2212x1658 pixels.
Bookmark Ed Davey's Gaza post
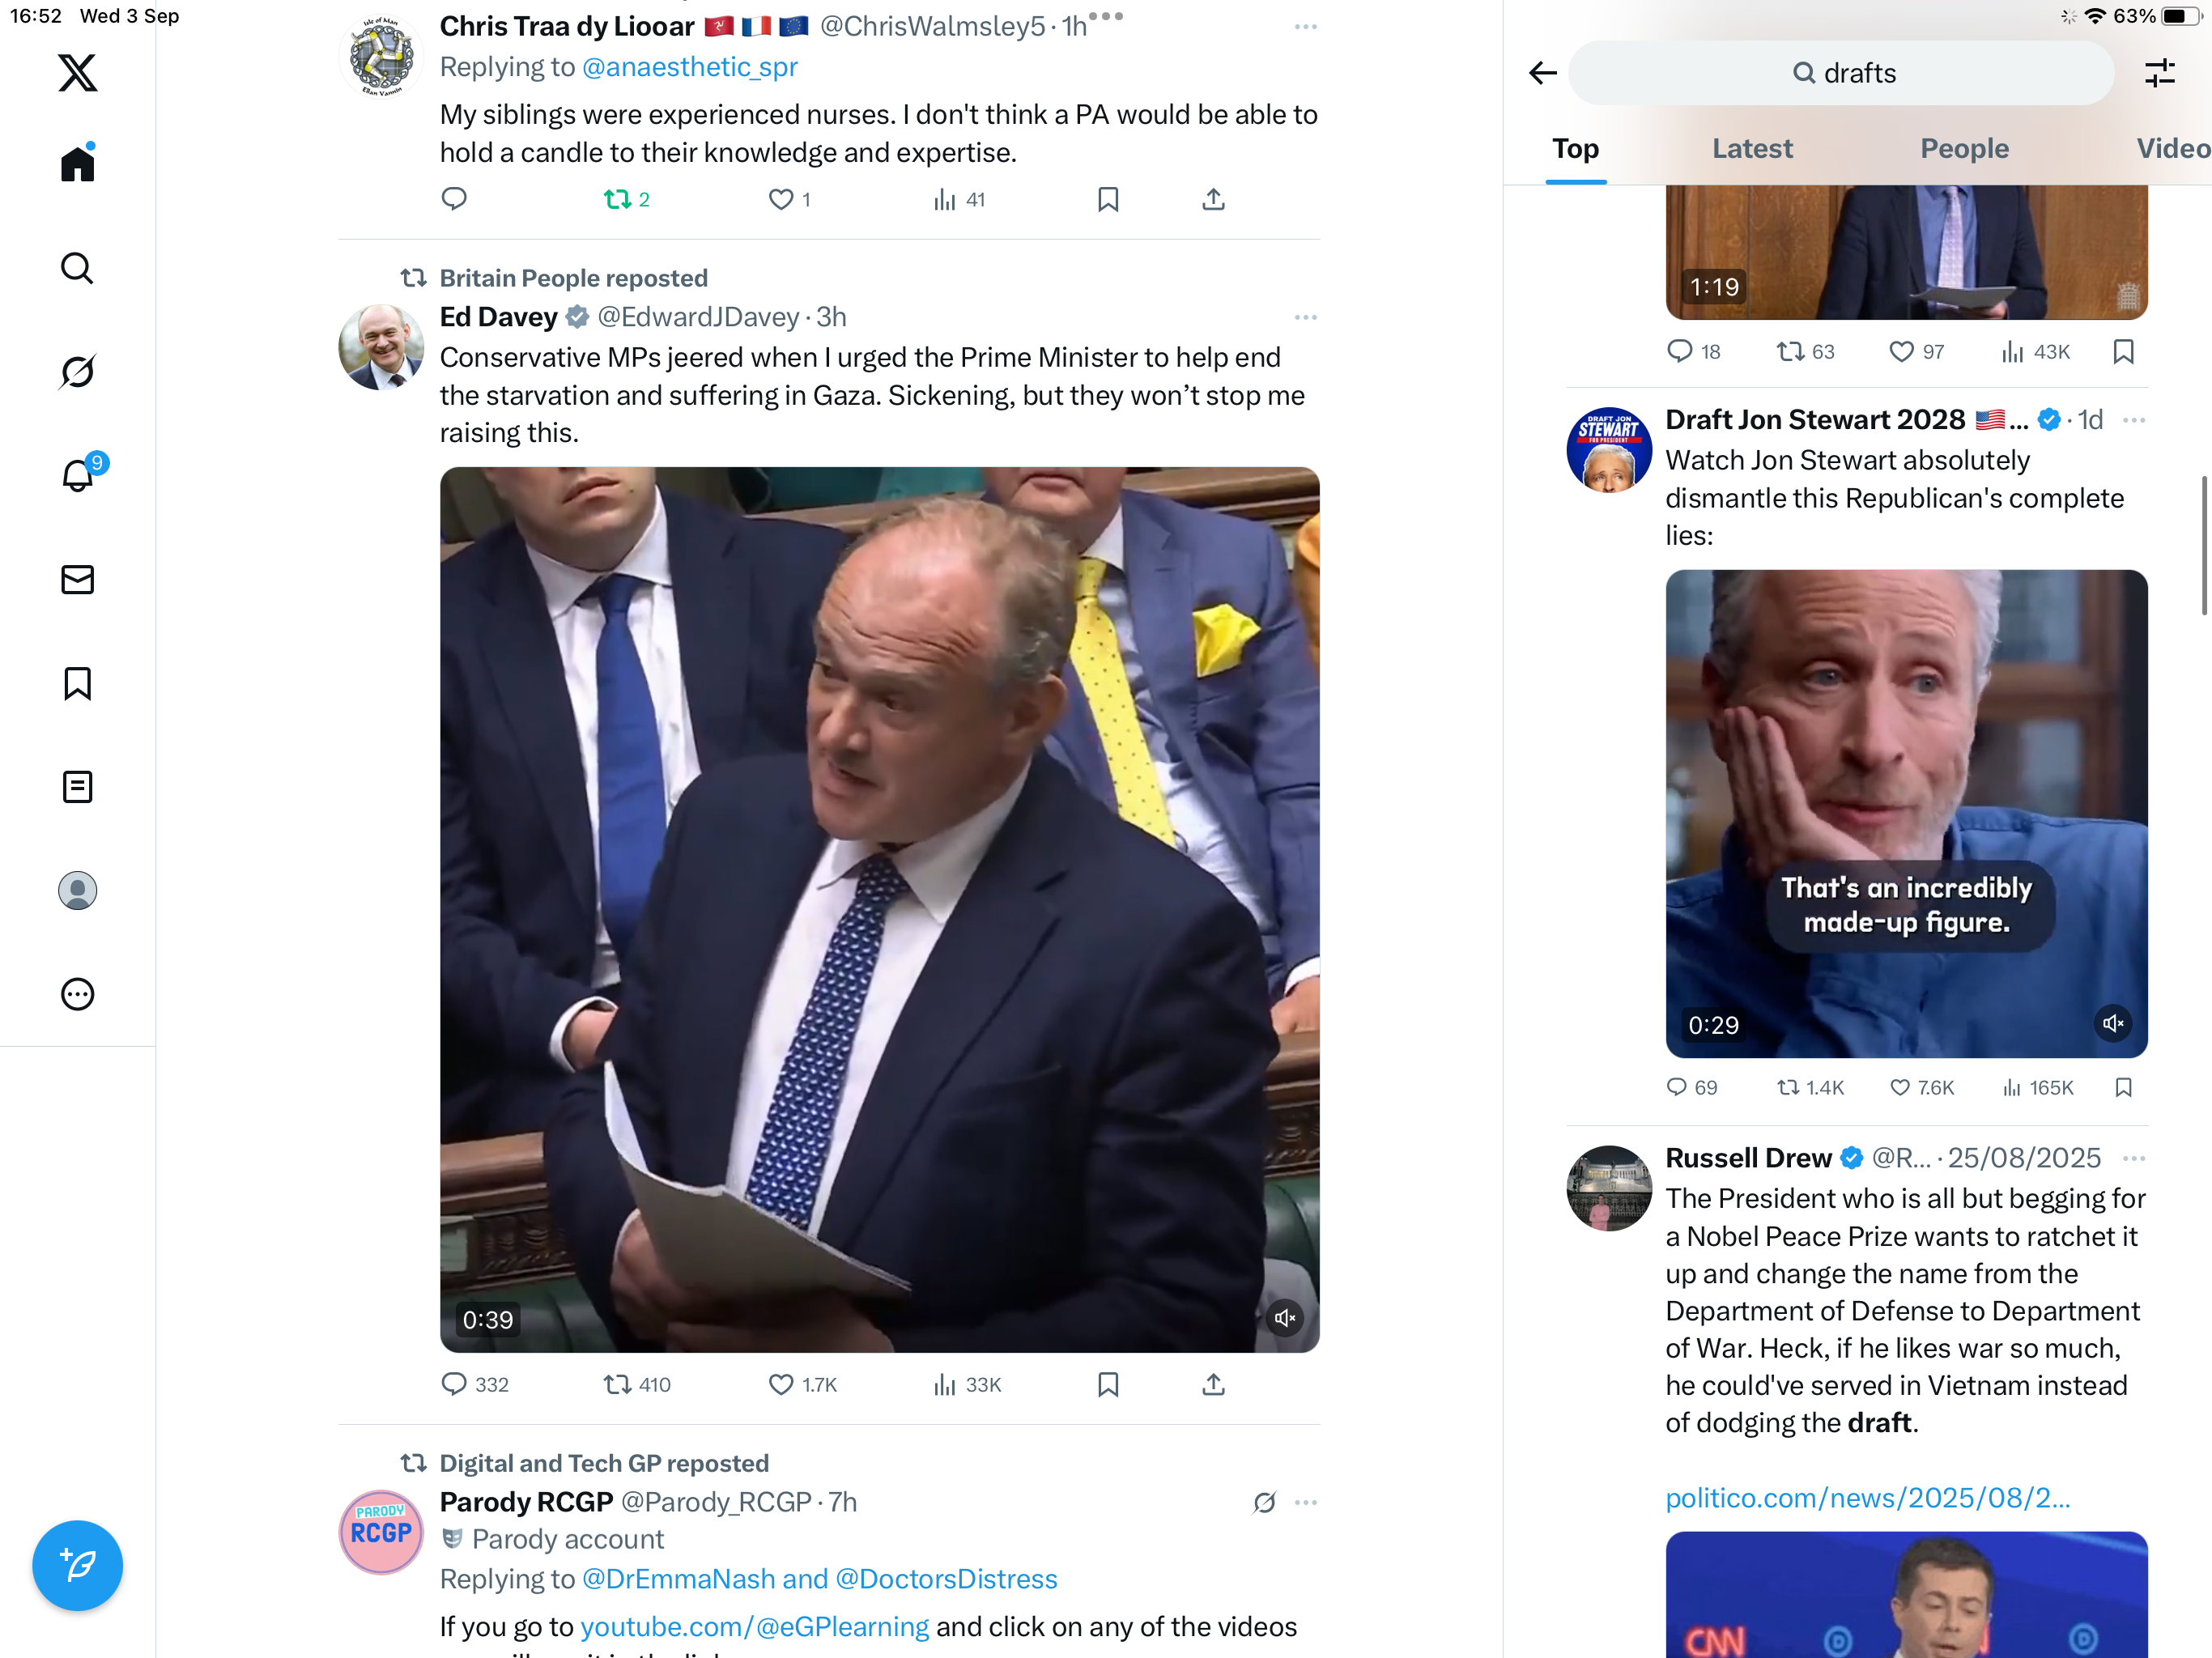pyautogui.click(x=1108, y=1384)
